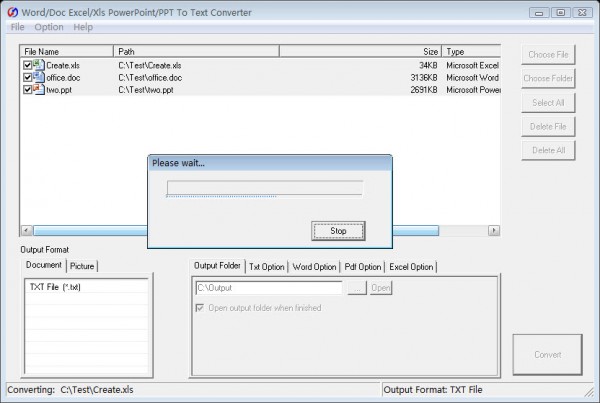Close the converter window
This screenshot has width=600, height=403.
click(582, 13)
